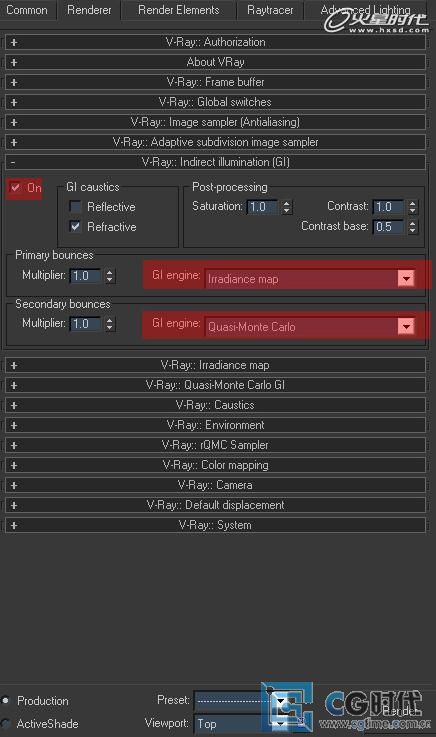Viewport: 436px width, 737px height.
Task: Click the plus icon beside V-Ray:: Color mapping
Action: 14,465
